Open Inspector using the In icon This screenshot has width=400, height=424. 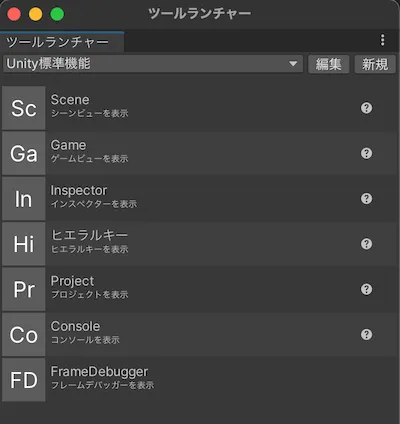tap(24, 199)
